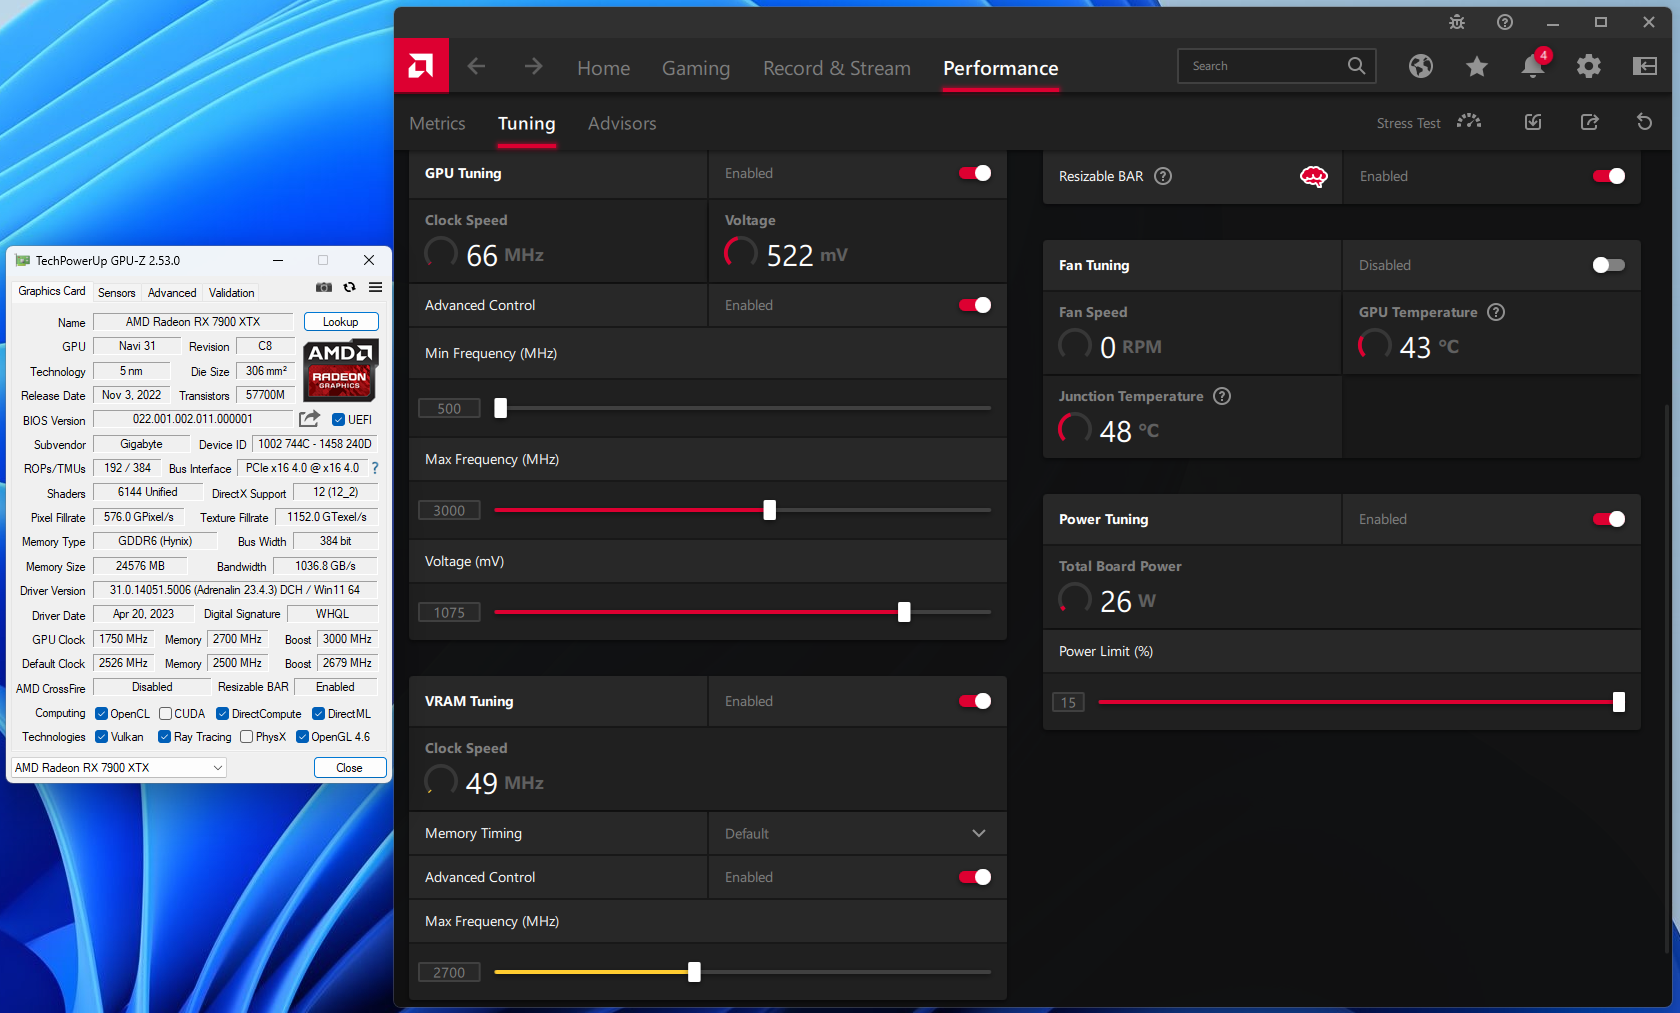
Task: Enable the Fan Tuning toggle
Action: 1609,265
